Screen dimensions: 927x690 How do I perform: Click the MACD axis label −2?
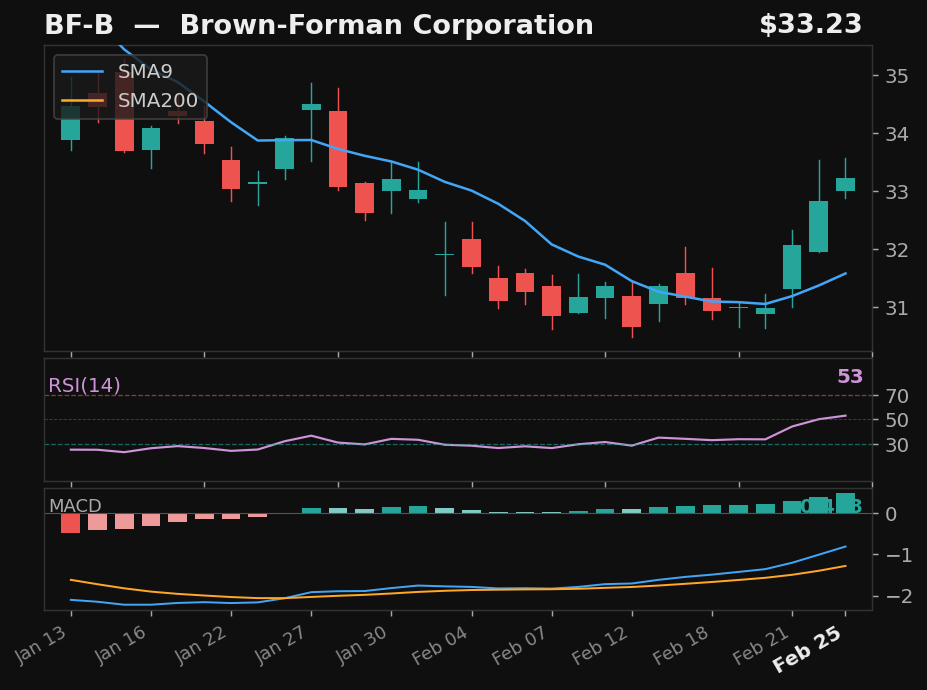tap(899, 596)
